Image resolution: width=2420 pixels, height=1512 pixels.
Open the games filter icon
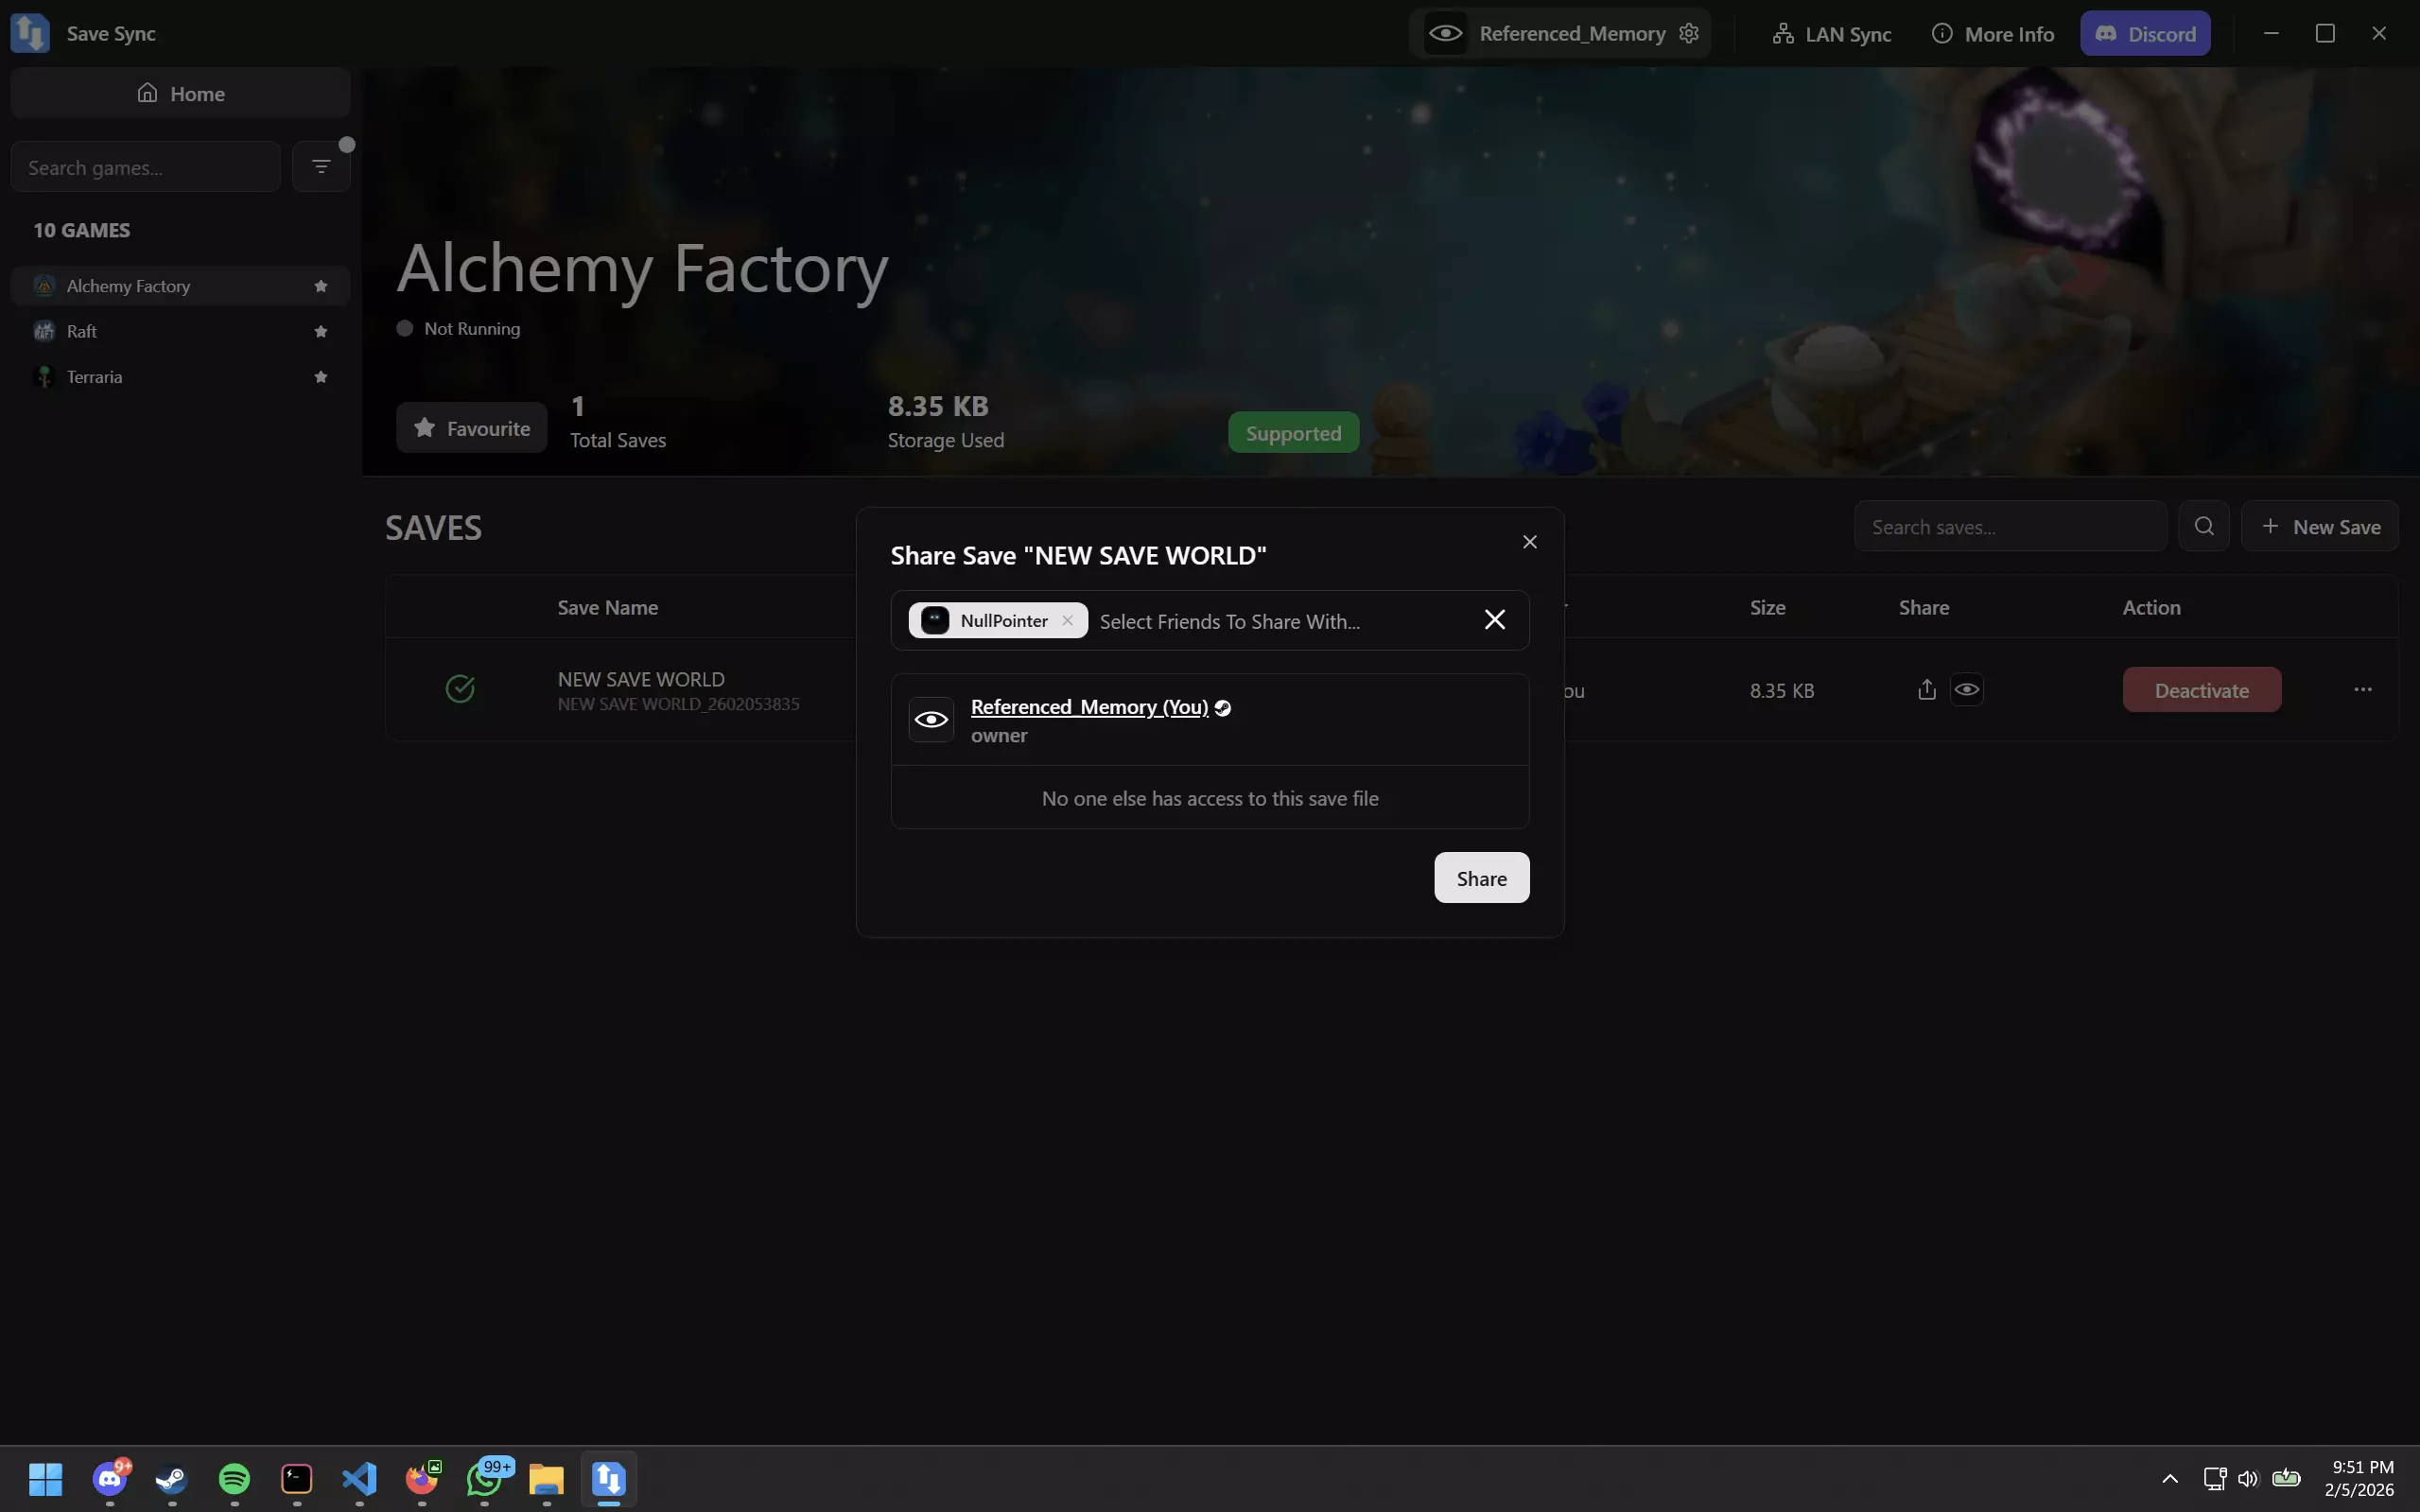(x=321, y=166)
